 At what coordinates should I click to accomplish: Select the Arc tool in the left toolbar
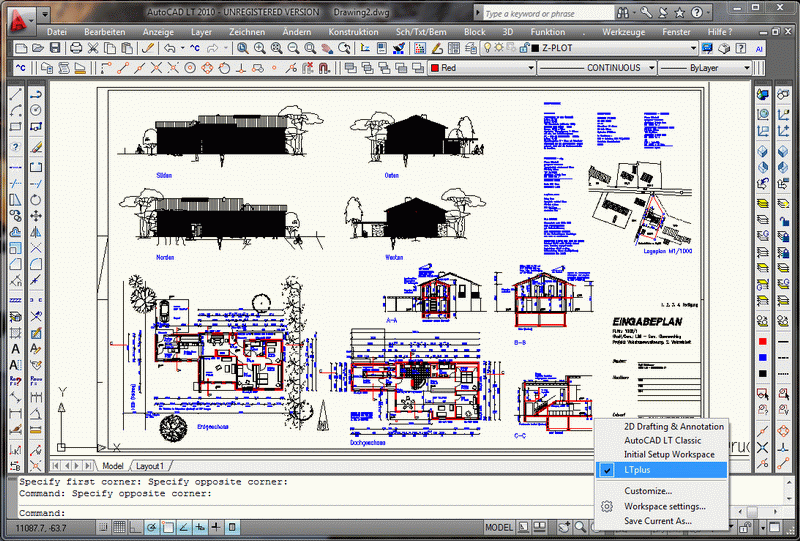[x=16, y=110]
